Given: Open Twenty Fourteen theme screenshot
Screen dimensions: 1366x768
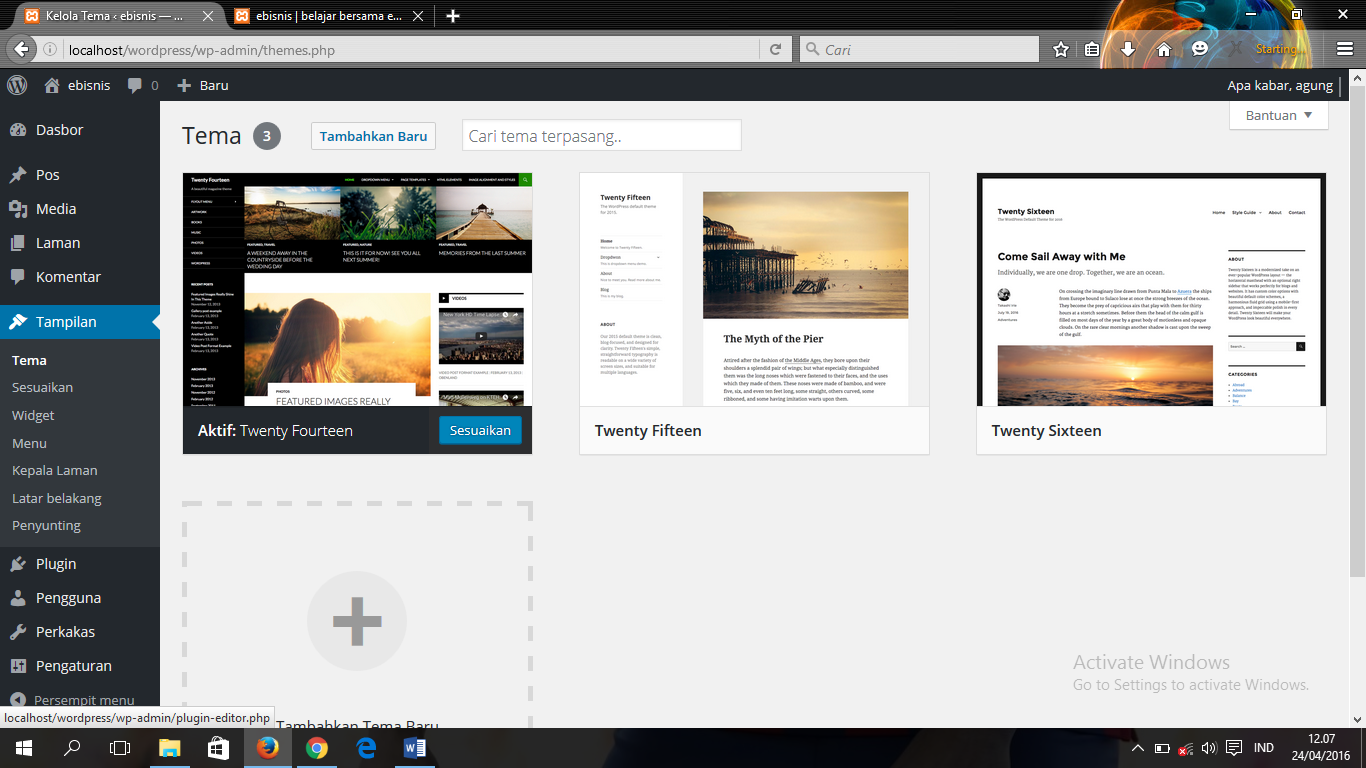Looking at the screenshot, I should click(357, 289).
